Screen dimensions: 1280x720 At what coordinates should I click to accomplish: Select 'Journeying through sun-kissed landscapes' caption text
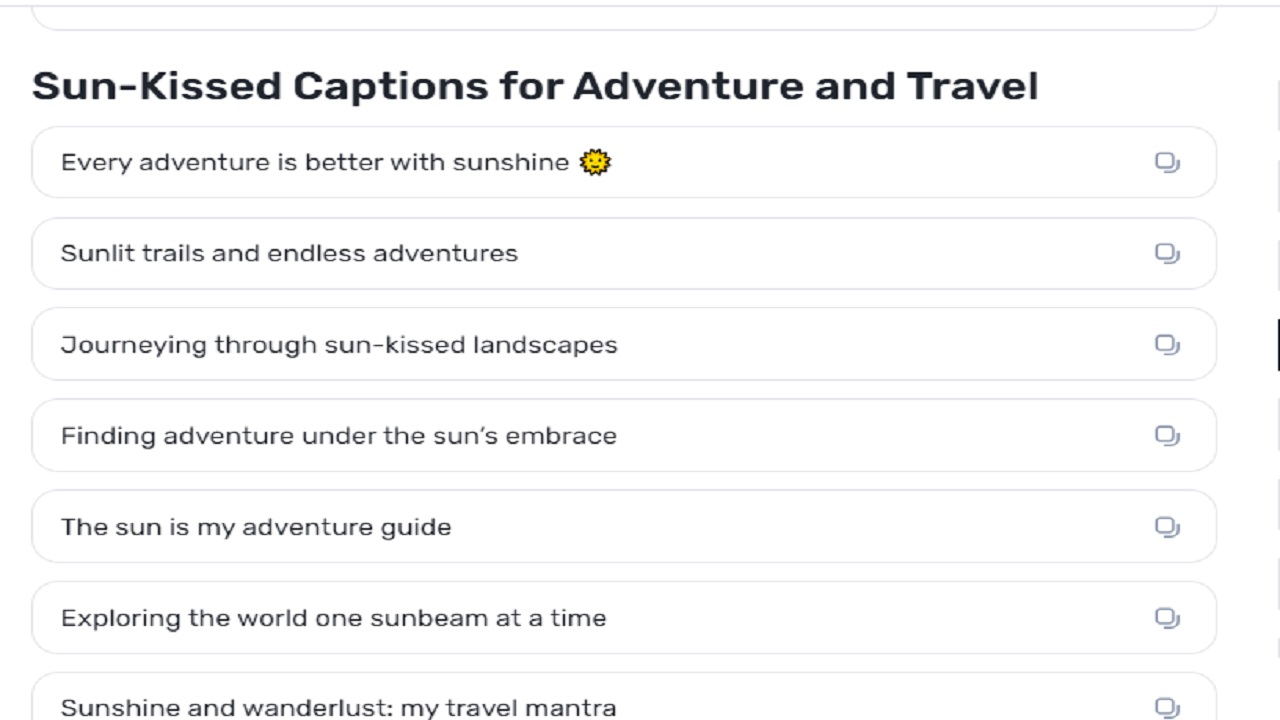339,345
